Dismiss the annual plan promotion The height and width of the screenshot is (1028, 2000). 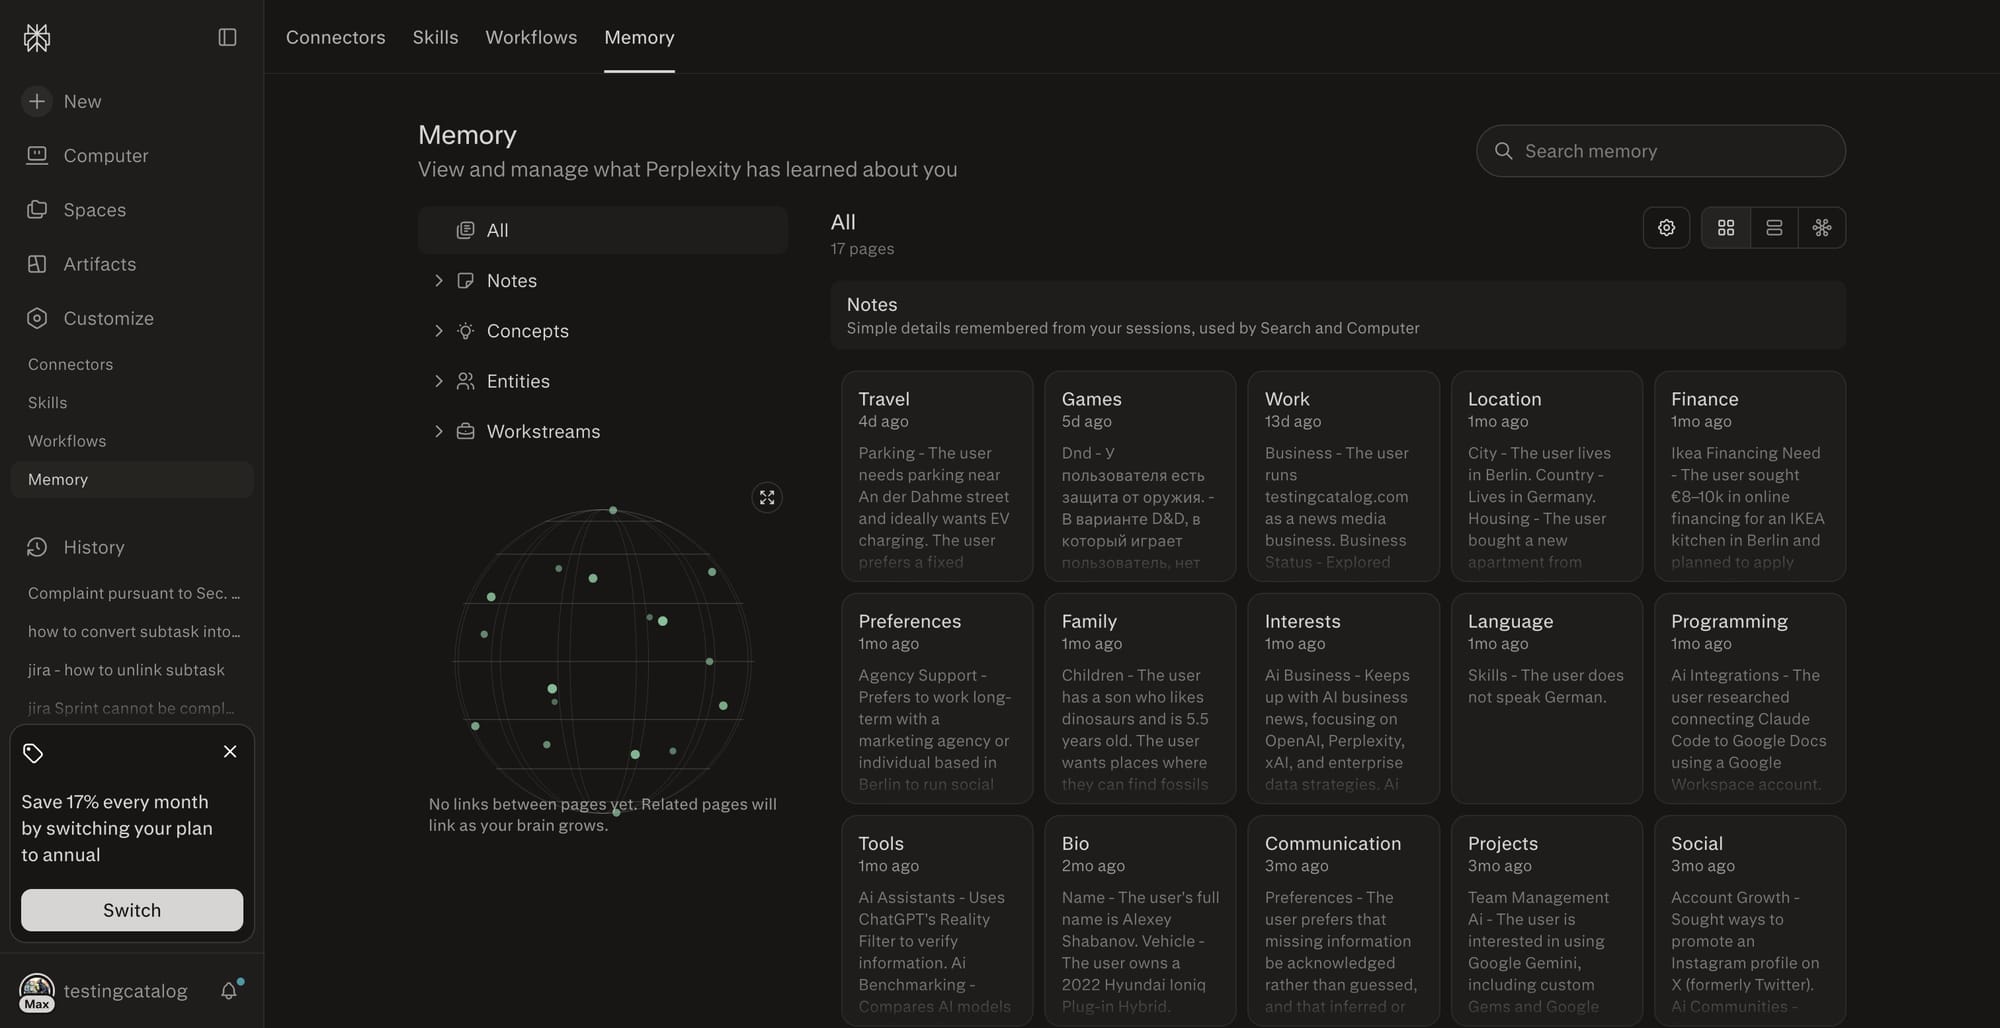pyautogui.click(x=230, y=751)
